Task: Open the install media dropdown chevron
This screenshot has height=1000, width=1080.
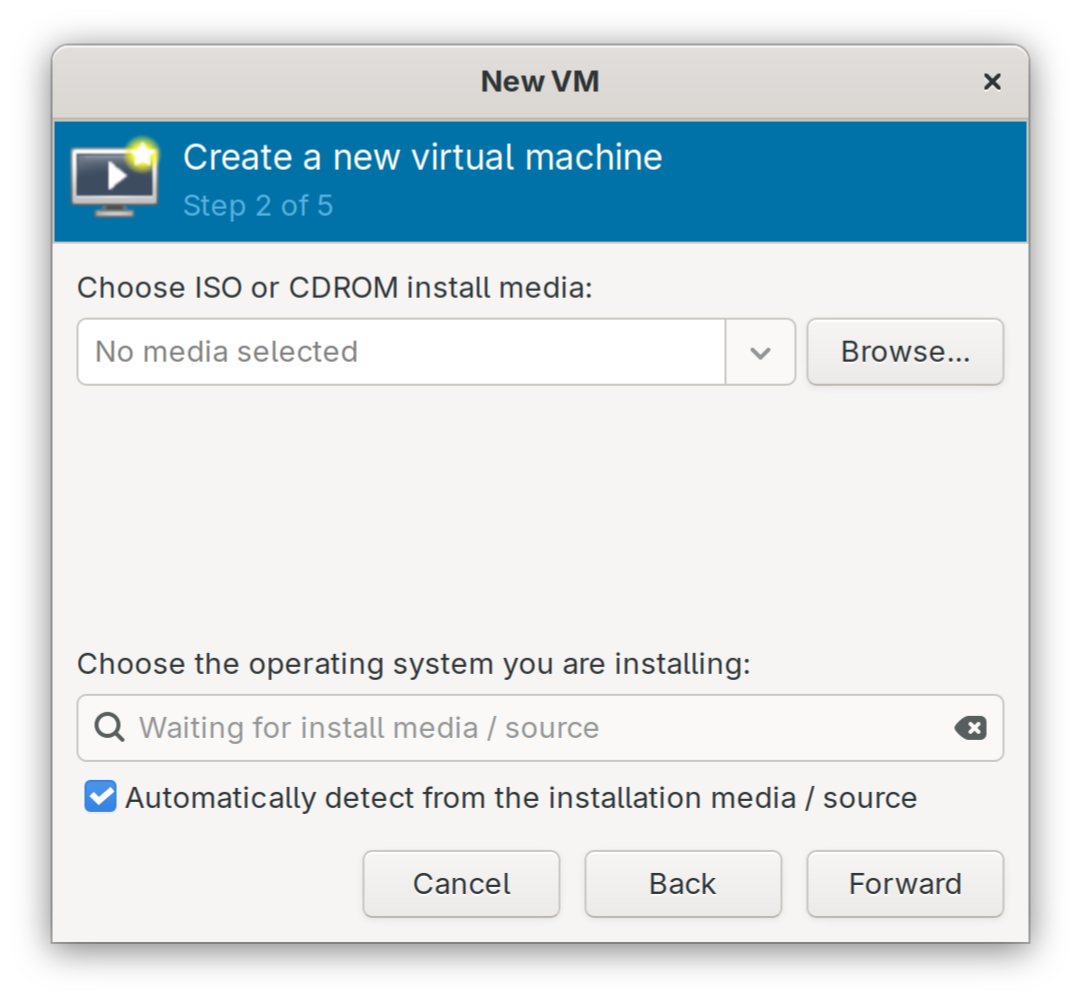Action: 761,352
